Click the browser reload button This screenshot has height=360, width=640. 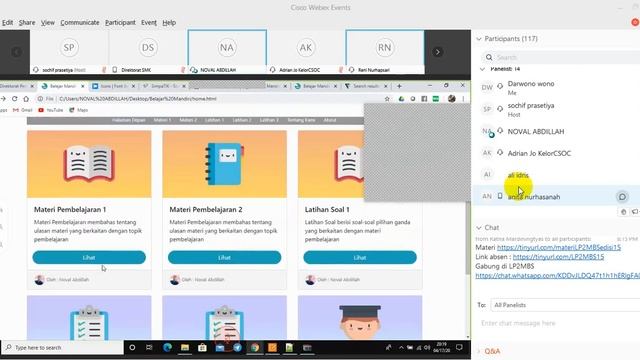click(x=15, y=99)
